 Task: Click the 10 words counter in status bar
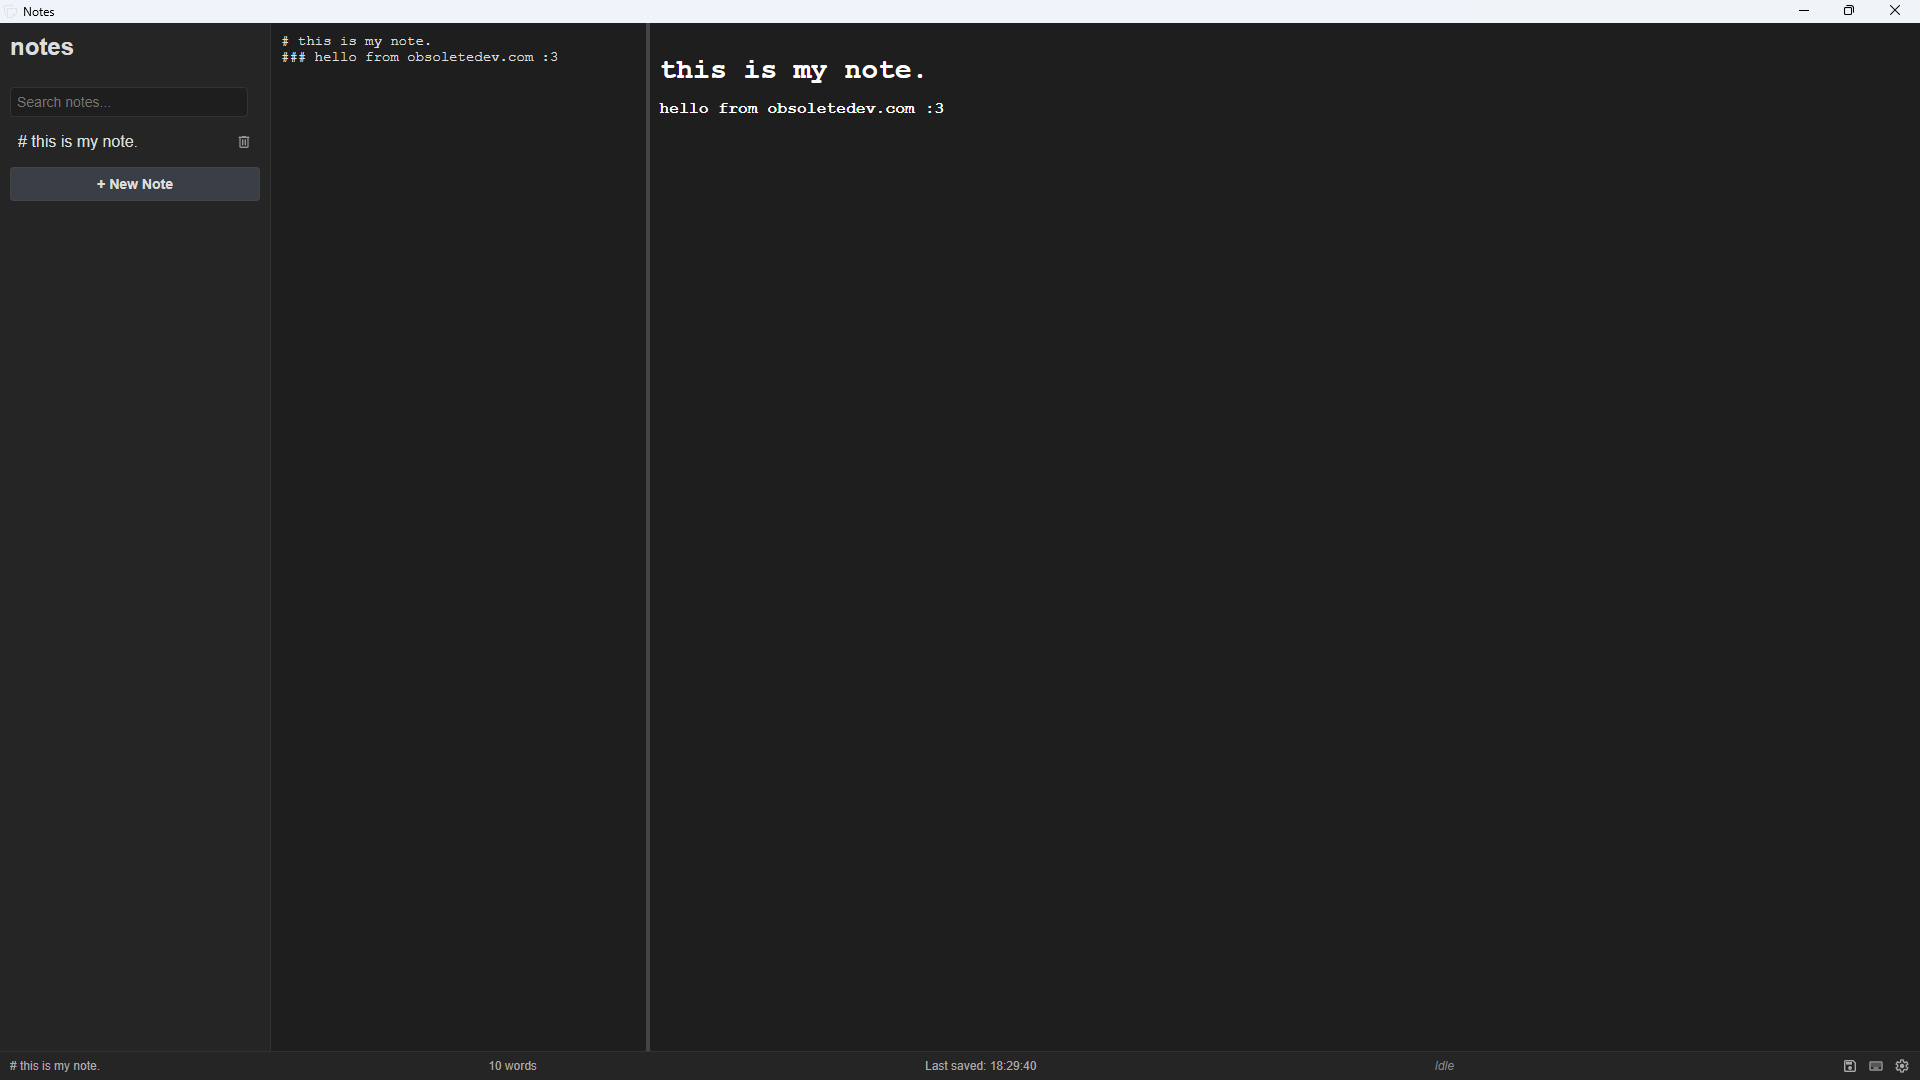[x=512, y=1065]
